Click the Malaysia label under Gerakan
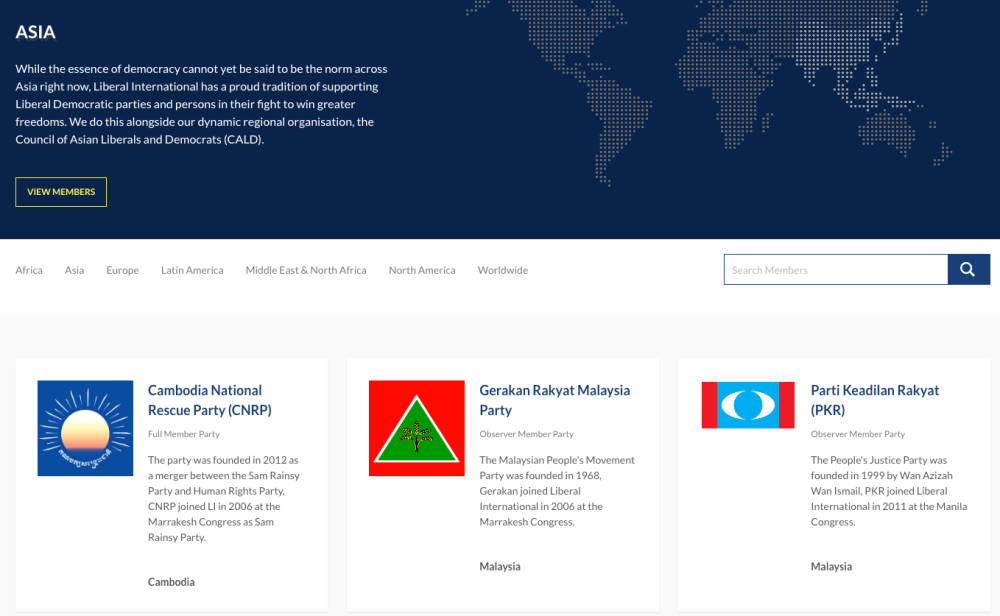Viewport: 1000px width, 616px height. tap(500, 566)
